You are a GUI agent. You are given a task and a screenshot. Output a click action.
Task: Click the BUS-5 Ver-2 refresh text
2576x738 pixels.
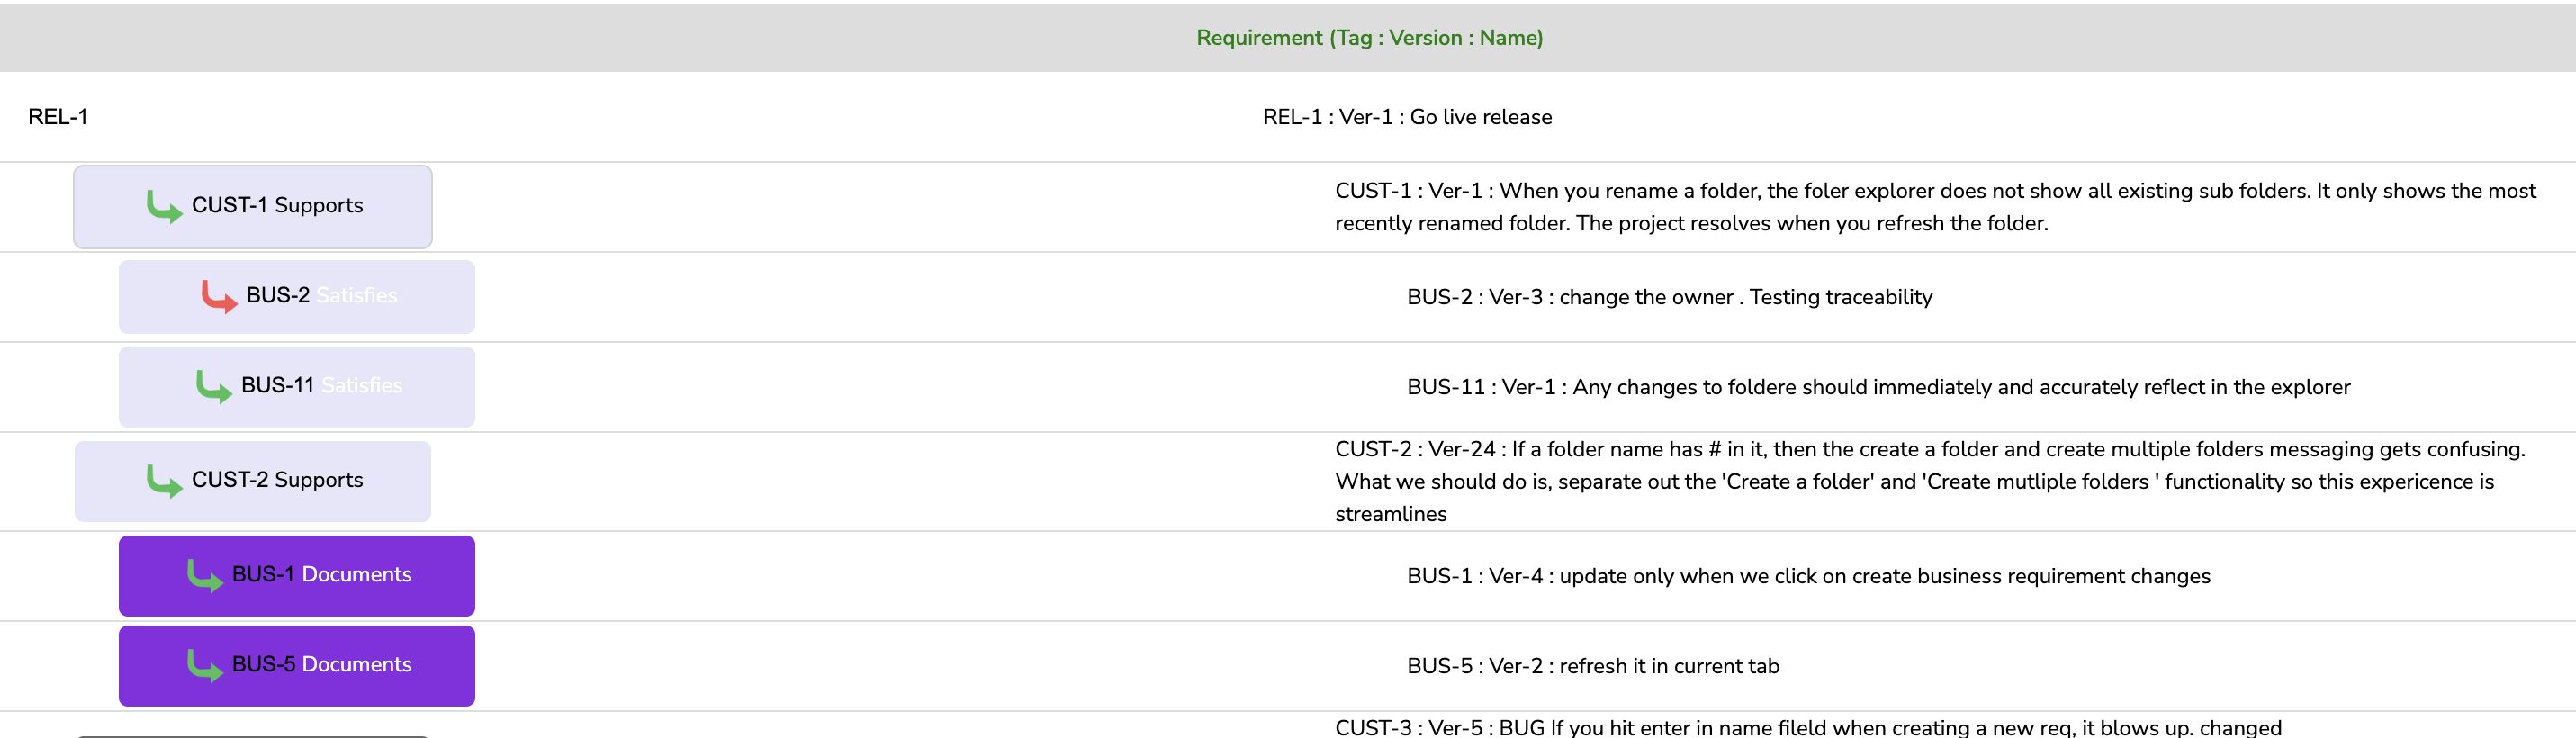(x=1593, y=666)
